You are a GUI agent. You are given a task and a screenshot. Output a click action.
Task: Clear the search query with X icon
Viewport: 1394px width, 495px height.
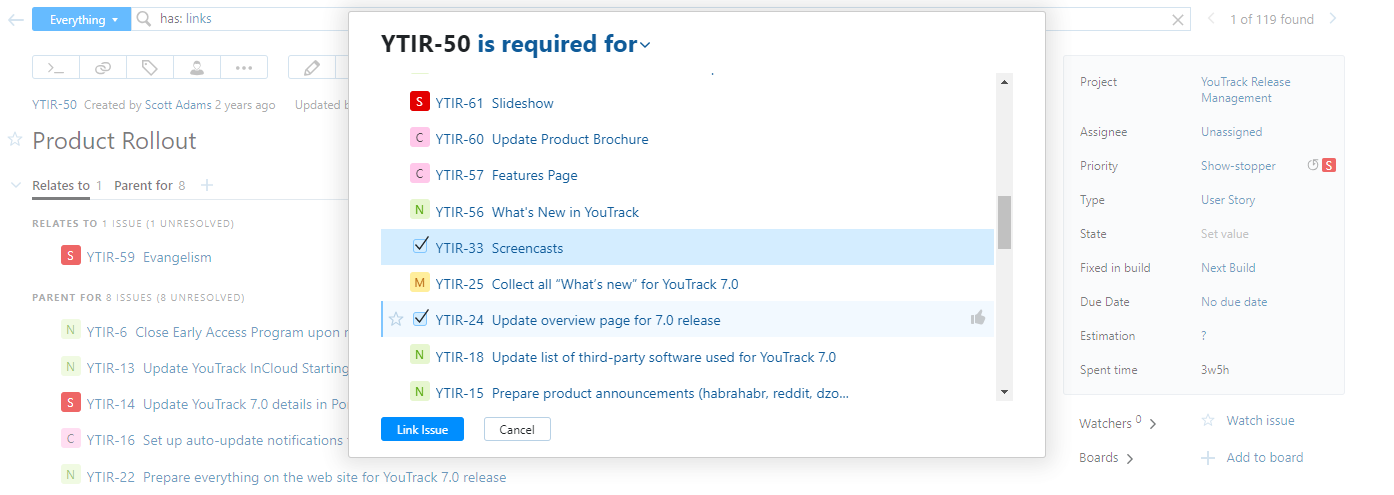(1178, 19)
